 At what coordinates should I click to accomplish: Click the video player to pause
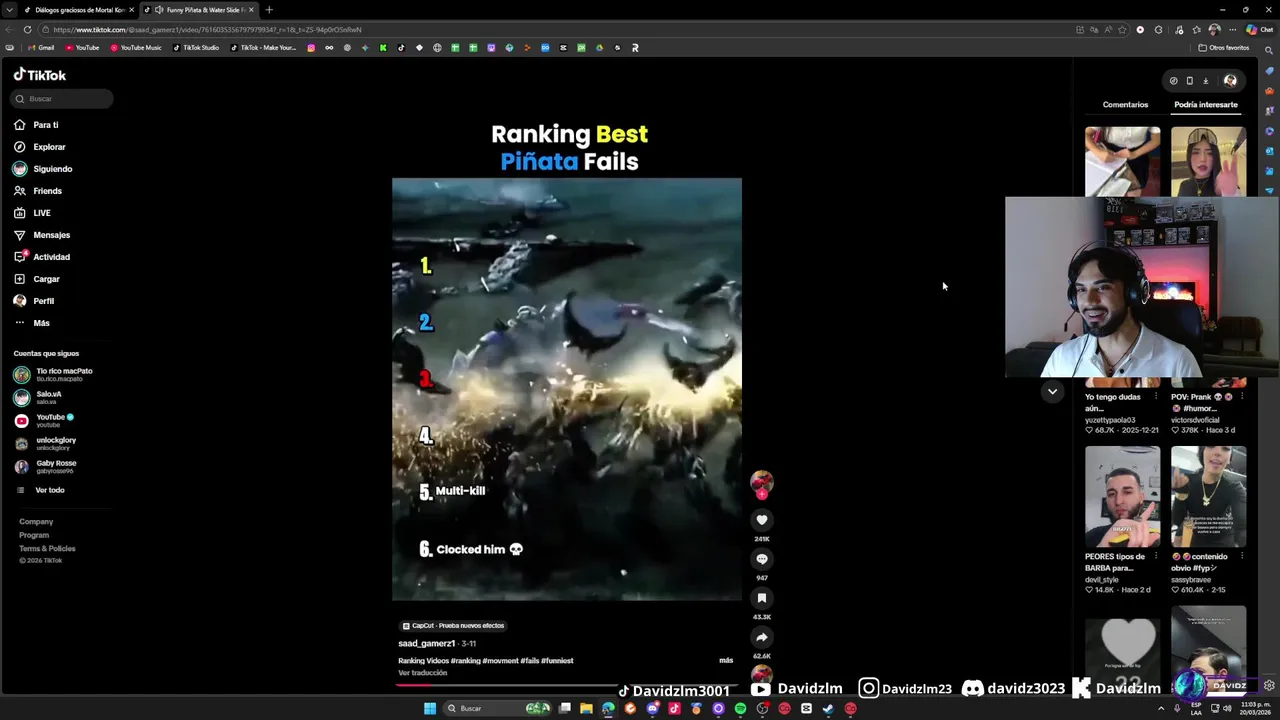[x=567, y=389]
